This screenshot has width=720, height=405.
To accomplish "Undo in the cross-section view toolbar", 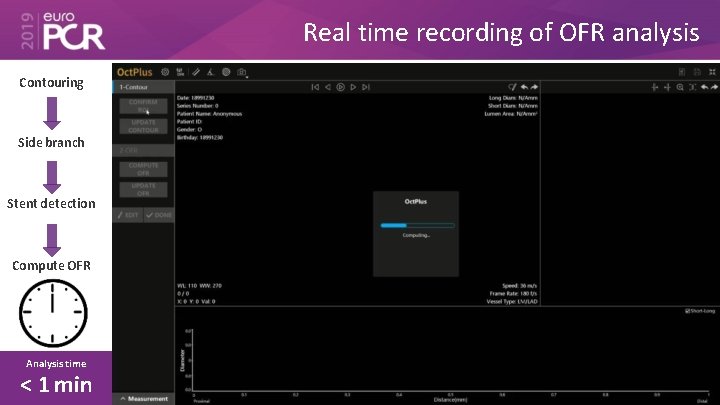I will click(x=524, y=87).
